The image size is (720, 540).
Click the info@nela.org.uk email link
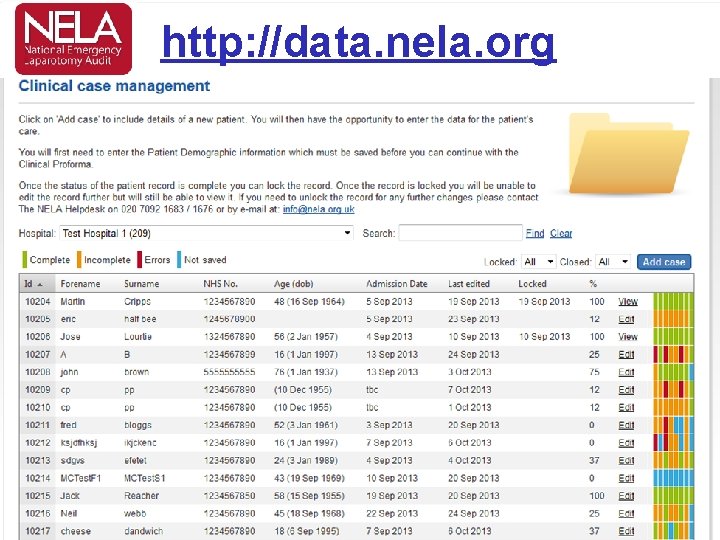coord(318,209)
